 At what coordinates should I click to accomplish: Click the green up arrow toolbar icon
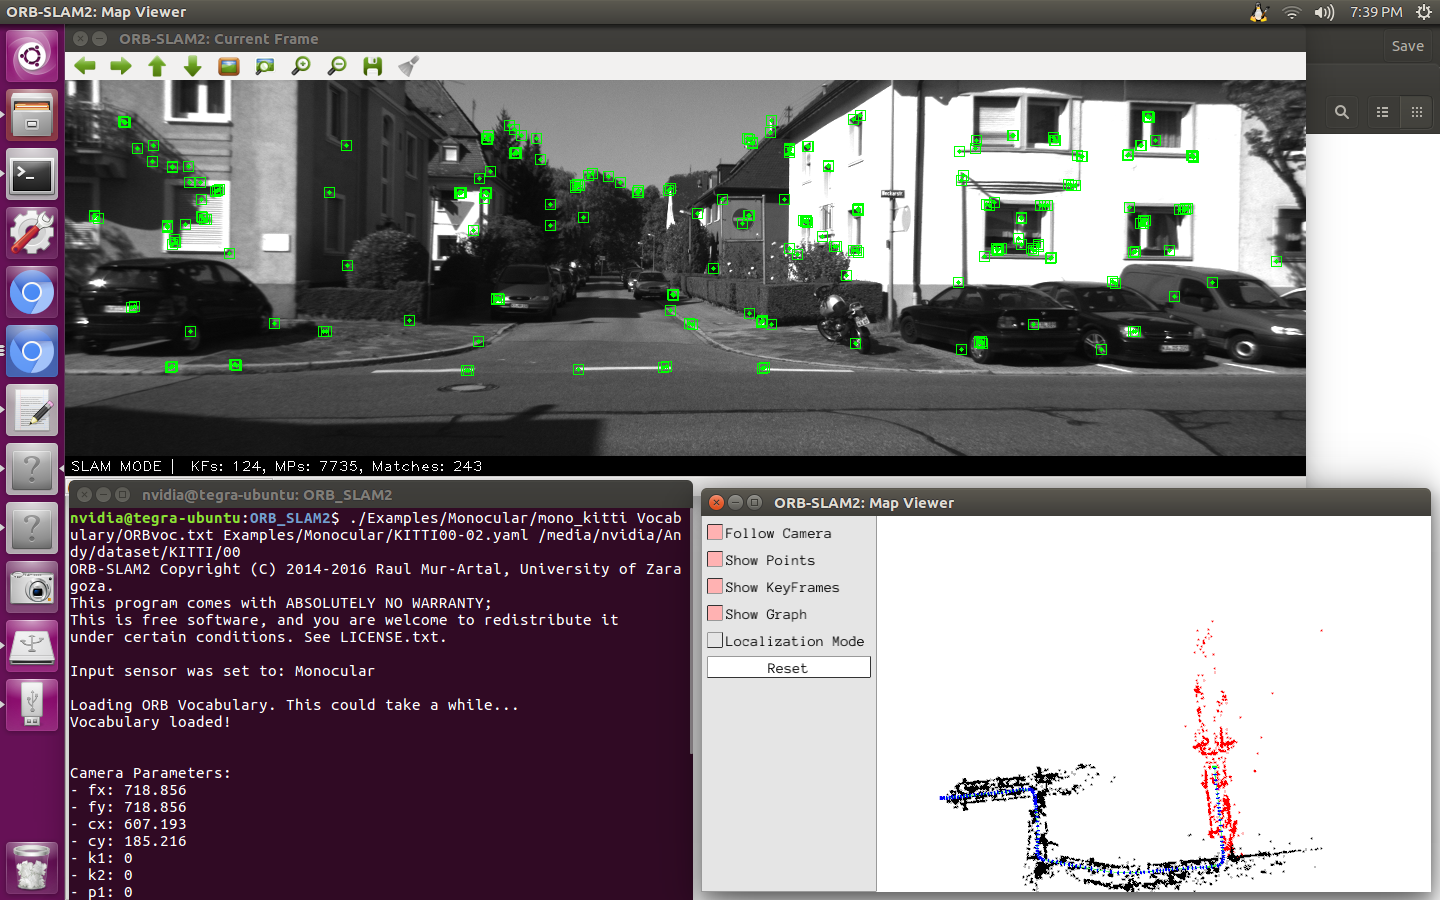click(x=157, y=66)
